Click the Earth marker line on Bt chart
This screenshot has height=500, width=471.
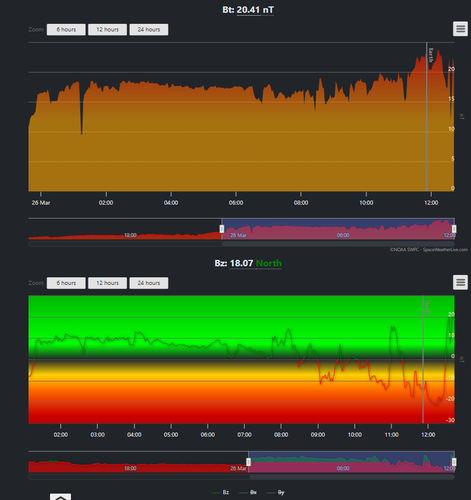click(x=427, y=117)
